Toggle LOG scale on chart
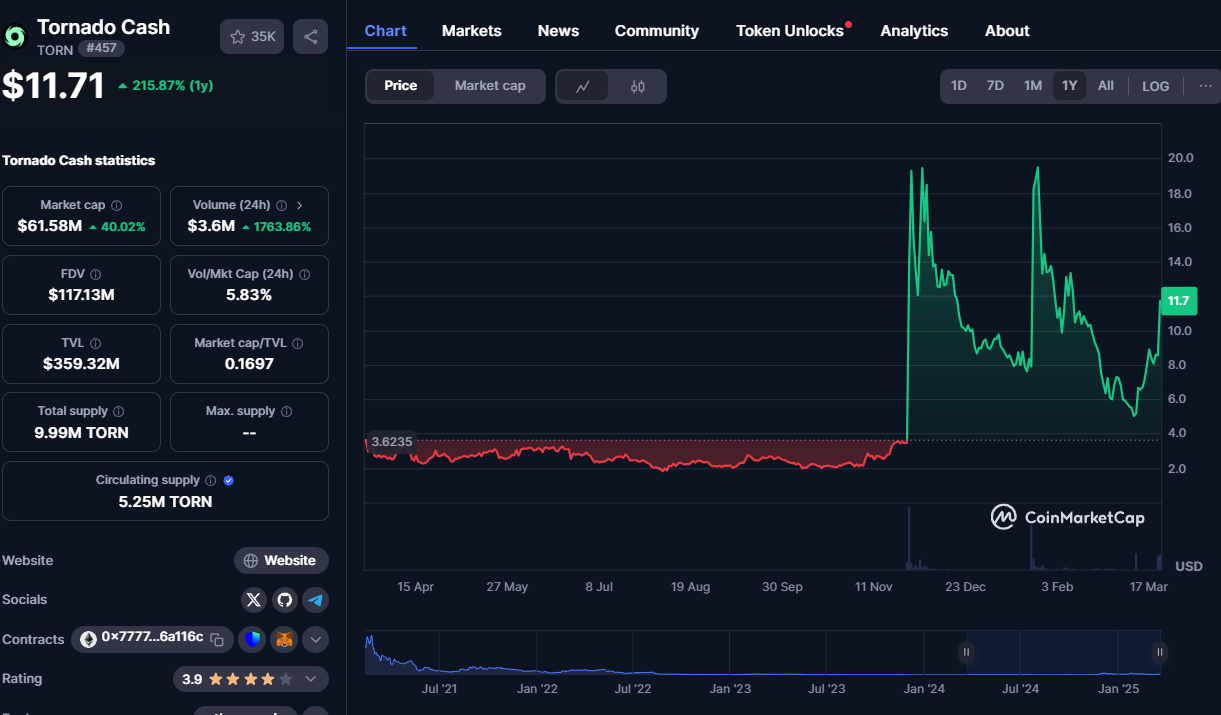The width and height of the screenshot is (1221, 715). [x=1155, y=86]
